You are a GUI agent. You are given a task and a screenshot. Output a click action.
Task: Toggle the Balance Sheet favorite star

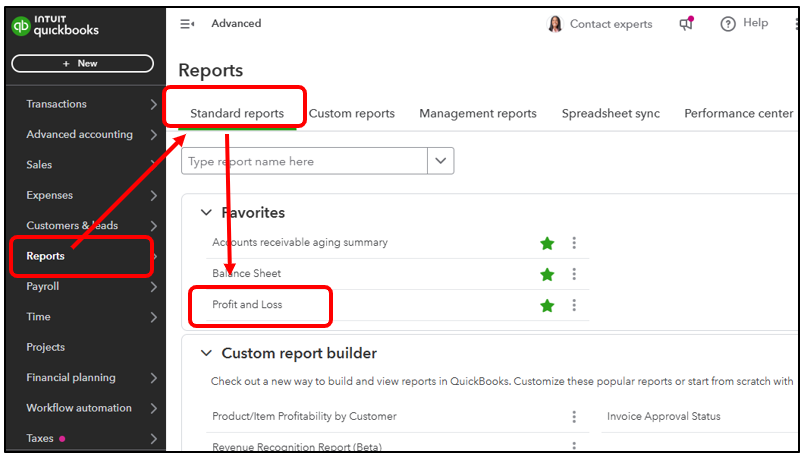tap(547, 274)
